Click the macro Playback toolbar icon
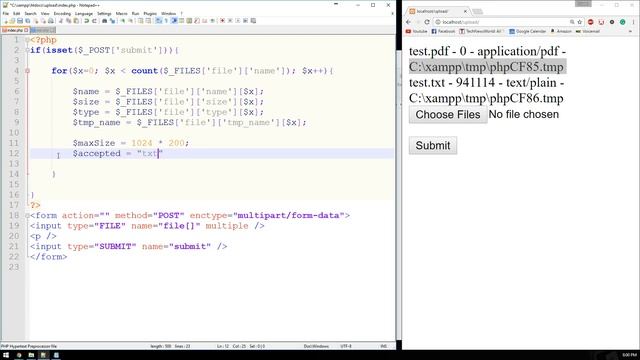640x360 pixels. [238, 21]
